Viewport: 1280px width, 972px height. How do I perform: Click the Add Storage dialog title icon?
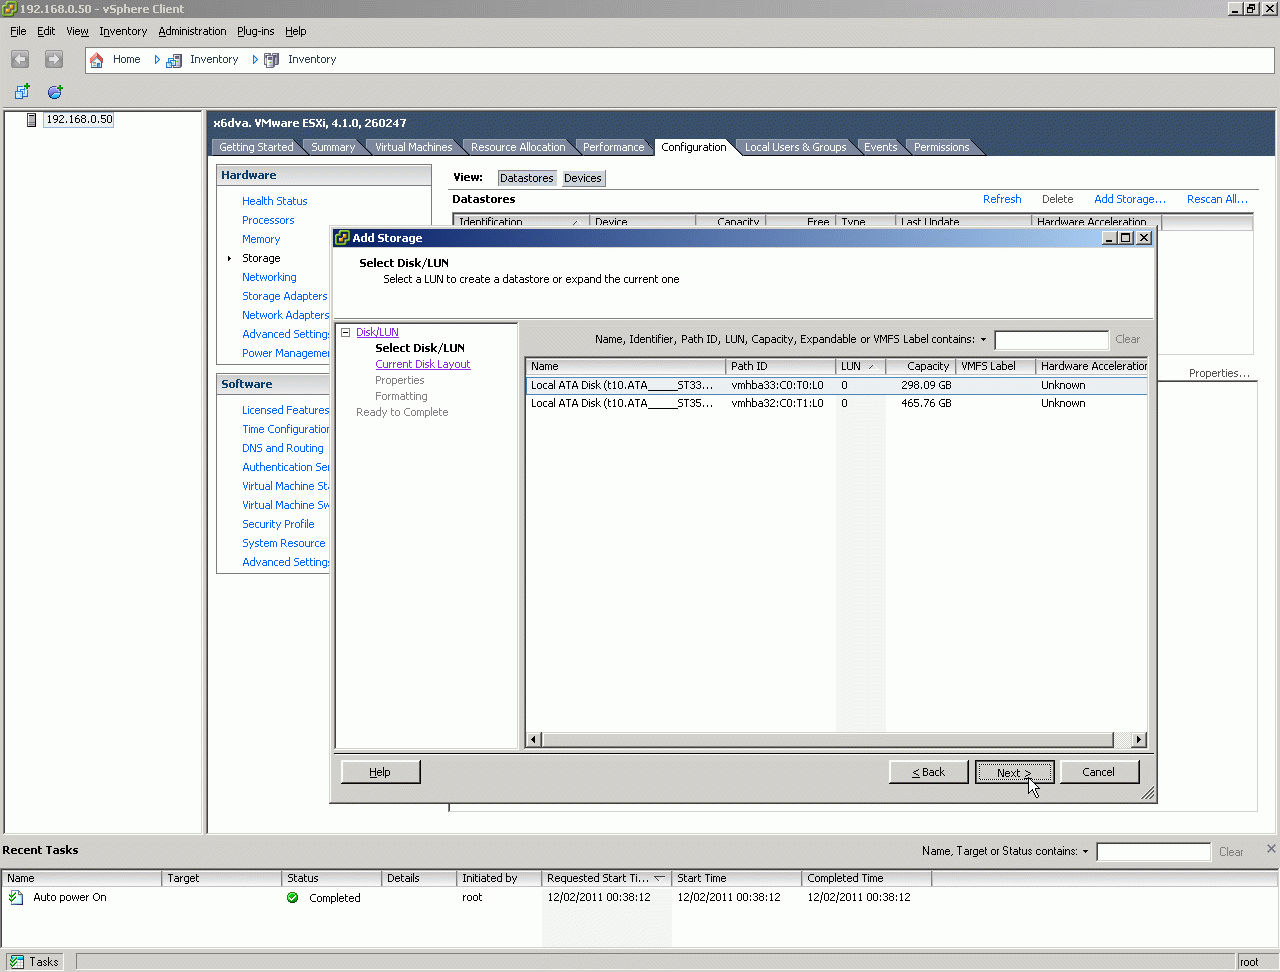(342, 238)
